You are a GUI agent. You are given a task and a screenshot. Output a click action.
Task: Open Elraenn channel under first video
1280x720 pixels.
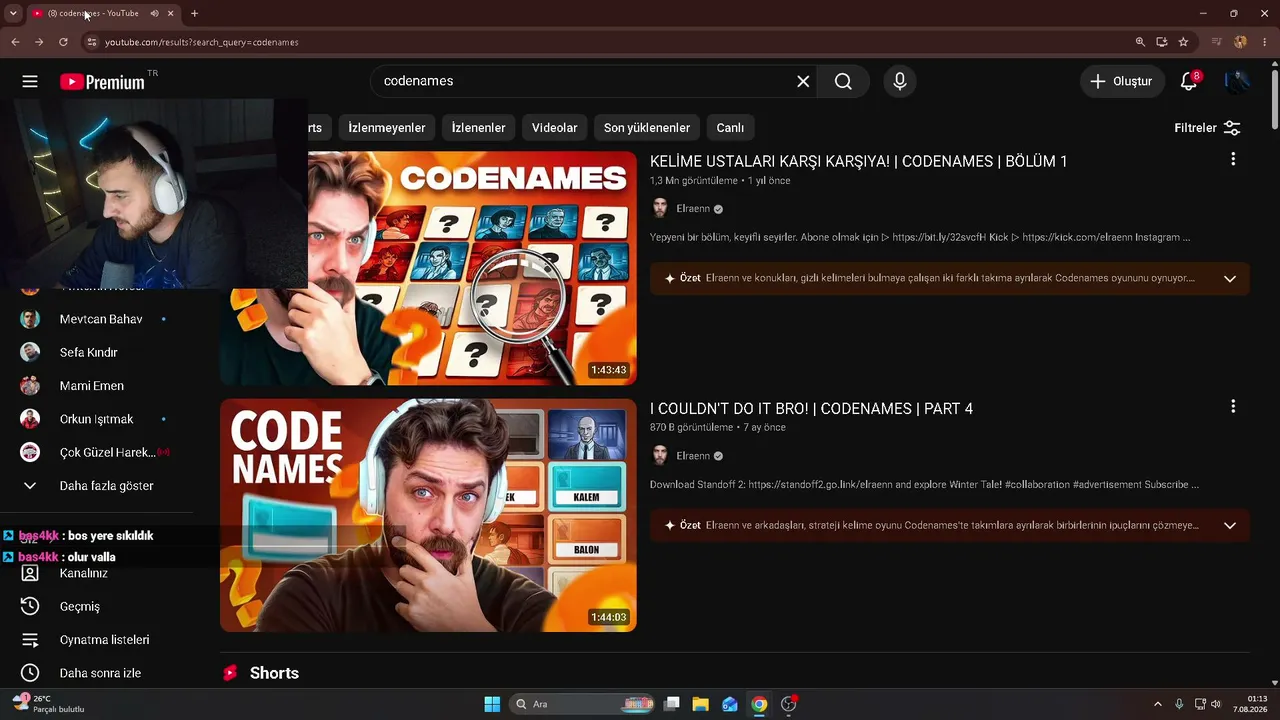click(693, 209)
